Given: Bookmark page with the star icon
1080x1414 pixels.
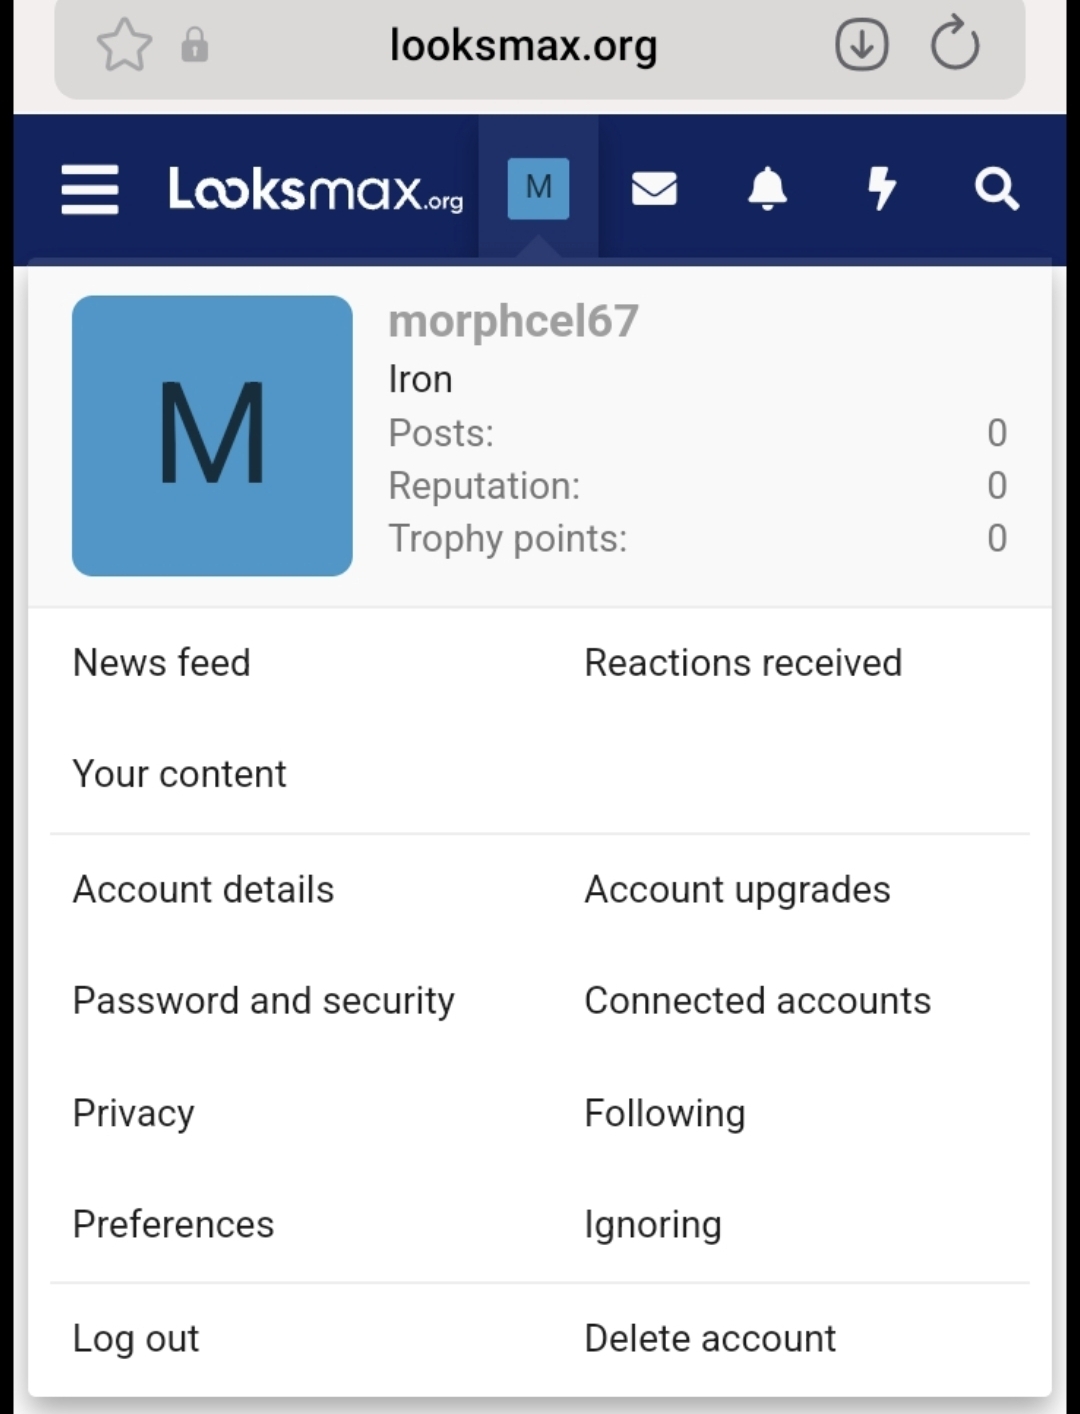Looking at the screenshot, I should tap(124, 45).
